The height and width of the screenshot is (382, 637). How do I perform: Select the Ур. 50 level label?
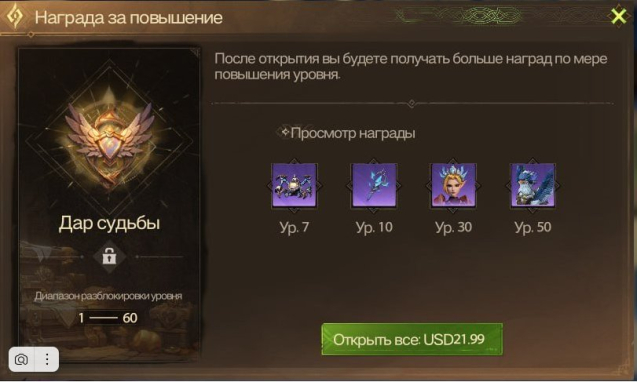tap(533, 227)
